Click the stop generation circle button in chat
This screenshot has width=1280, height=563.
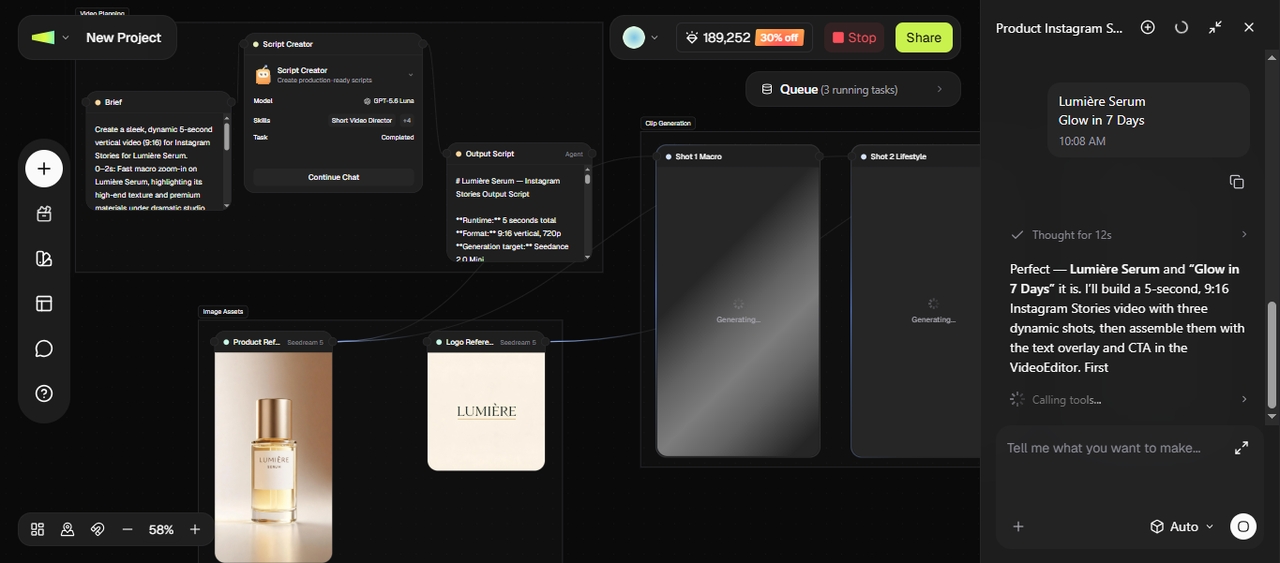1243,527
